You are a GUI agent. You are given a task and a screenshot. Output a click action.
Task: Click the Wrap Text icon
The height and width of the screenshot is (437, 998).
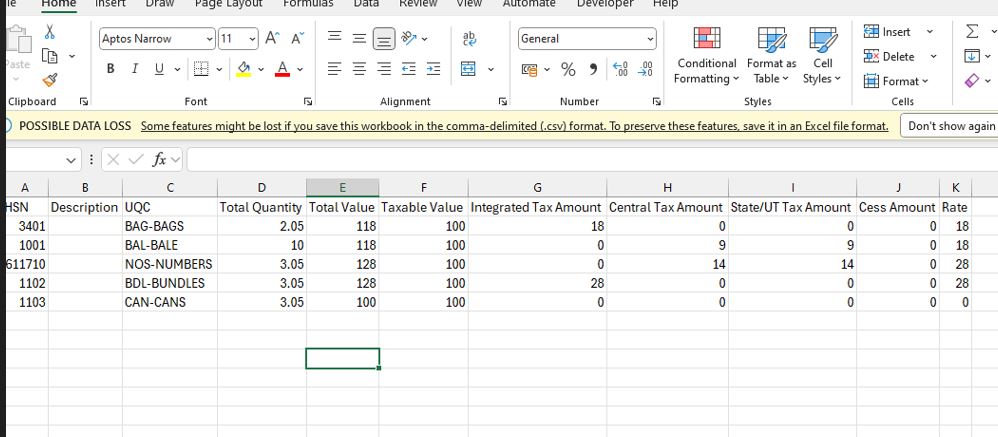pyautogui.click(x=469, y=38)
